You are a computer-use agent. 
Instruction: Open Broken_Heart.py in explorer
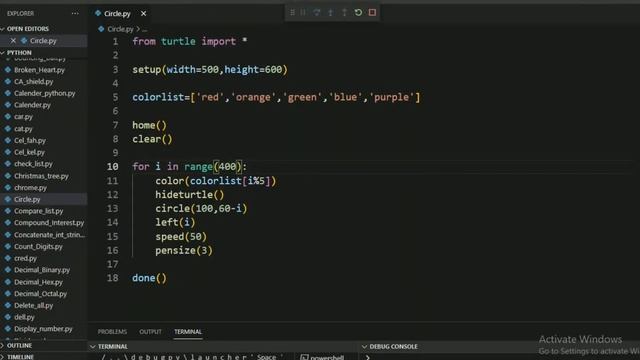tap(39, 70)
